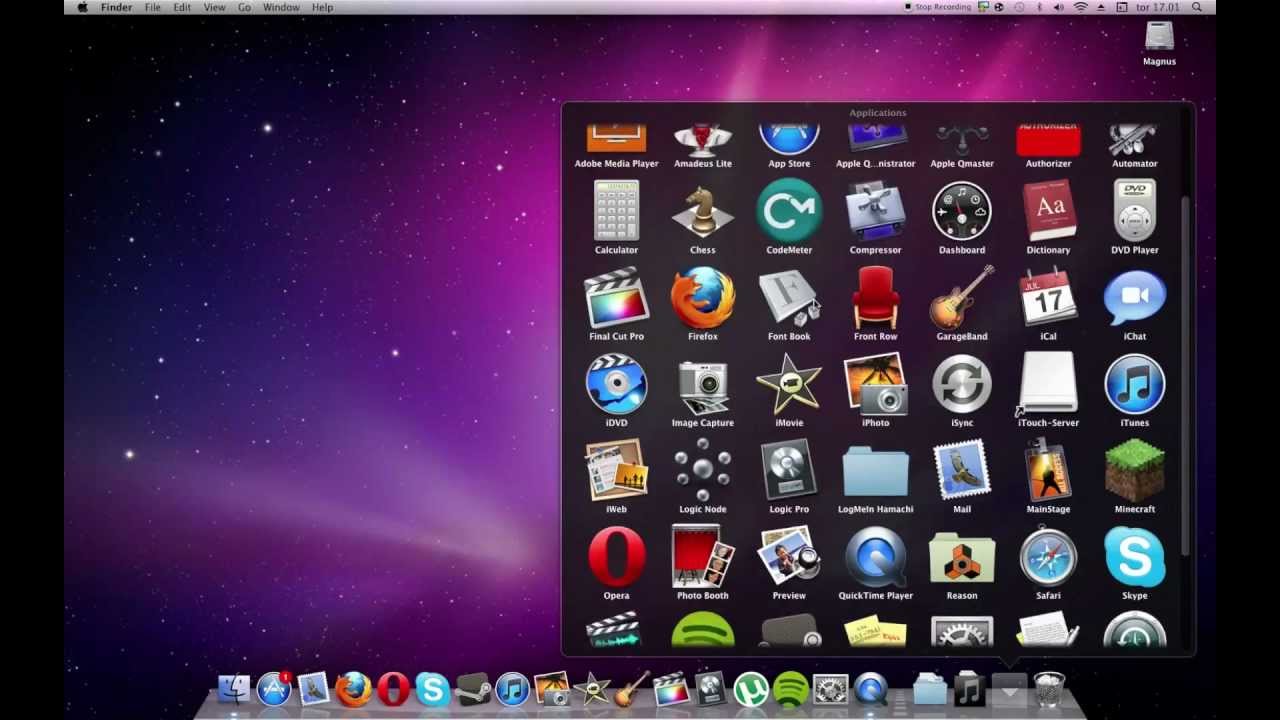Open iPhoto in the Applications stack

click(875, 385)
